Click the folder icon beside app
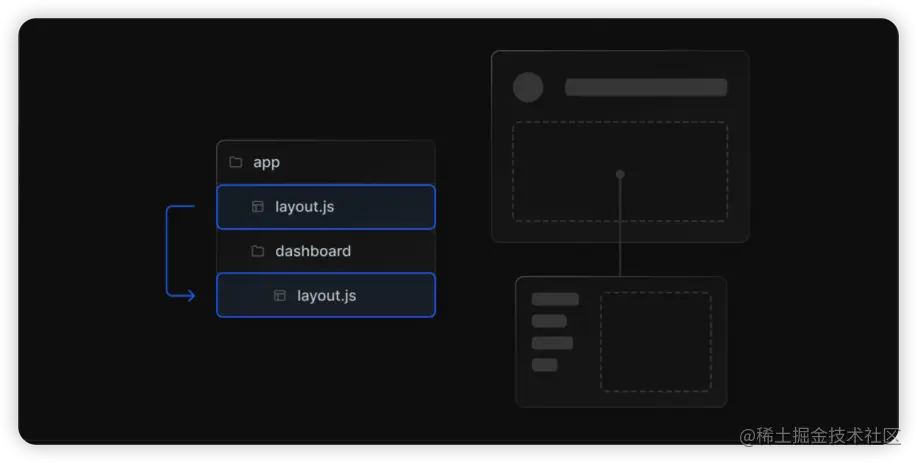The image size is (917, 463). (236, 162)
